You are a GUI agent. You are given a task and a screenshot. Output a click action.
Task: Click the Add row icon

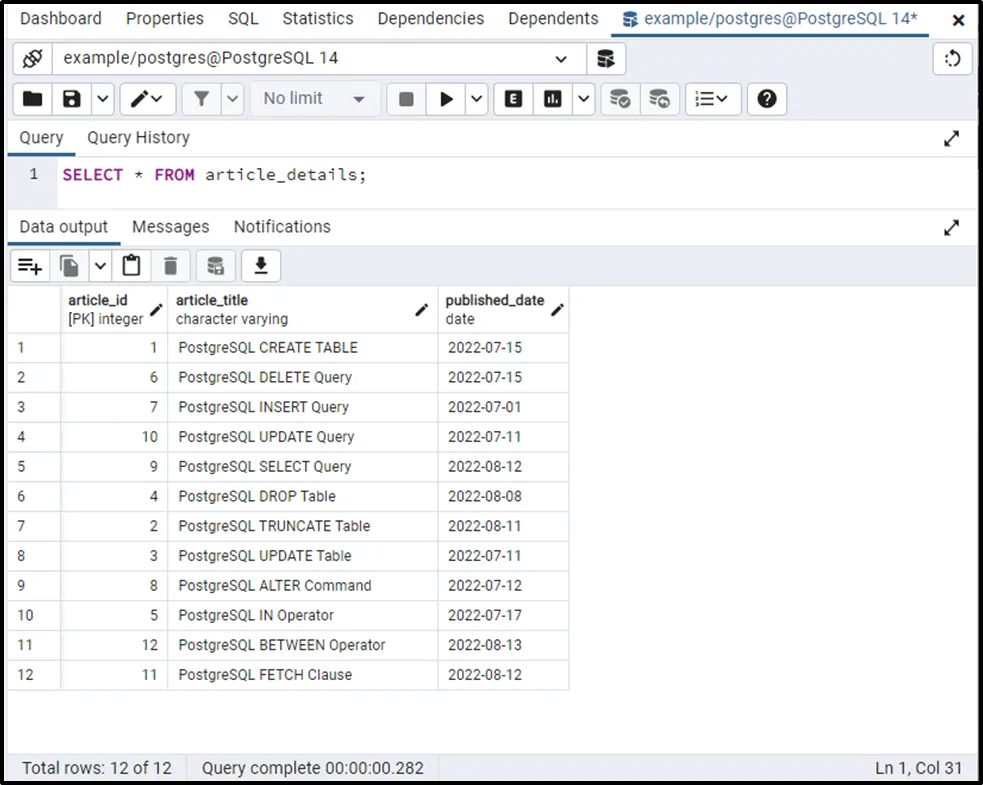pyautogui.click(x=30, y=265)
